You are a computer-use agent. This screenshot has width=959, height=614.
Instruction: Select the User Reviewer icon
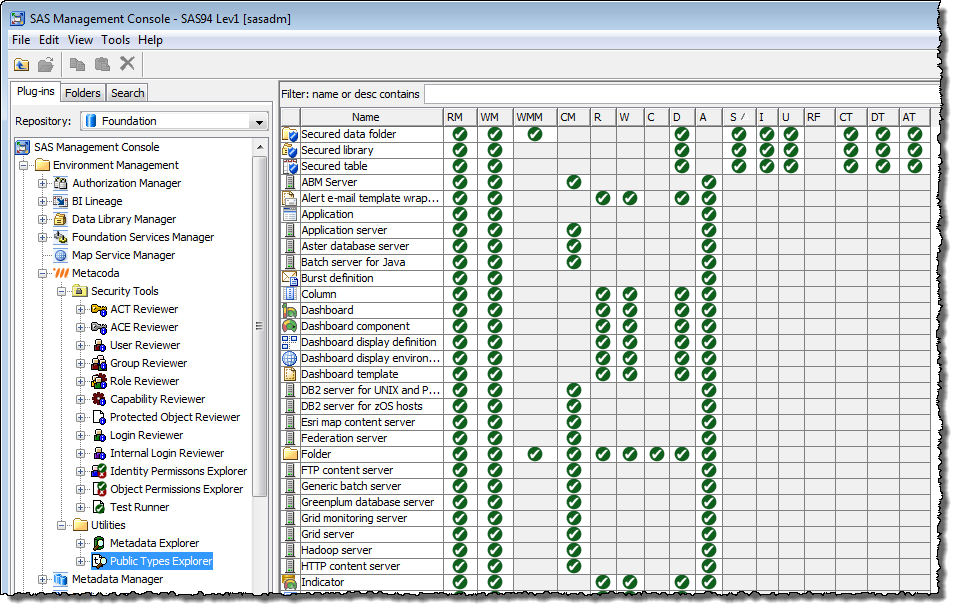(99, 346)
